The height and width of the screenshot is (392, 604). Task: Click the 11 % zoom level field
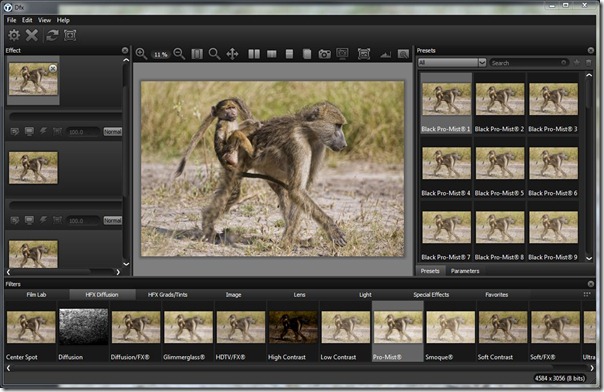(161, 55)
